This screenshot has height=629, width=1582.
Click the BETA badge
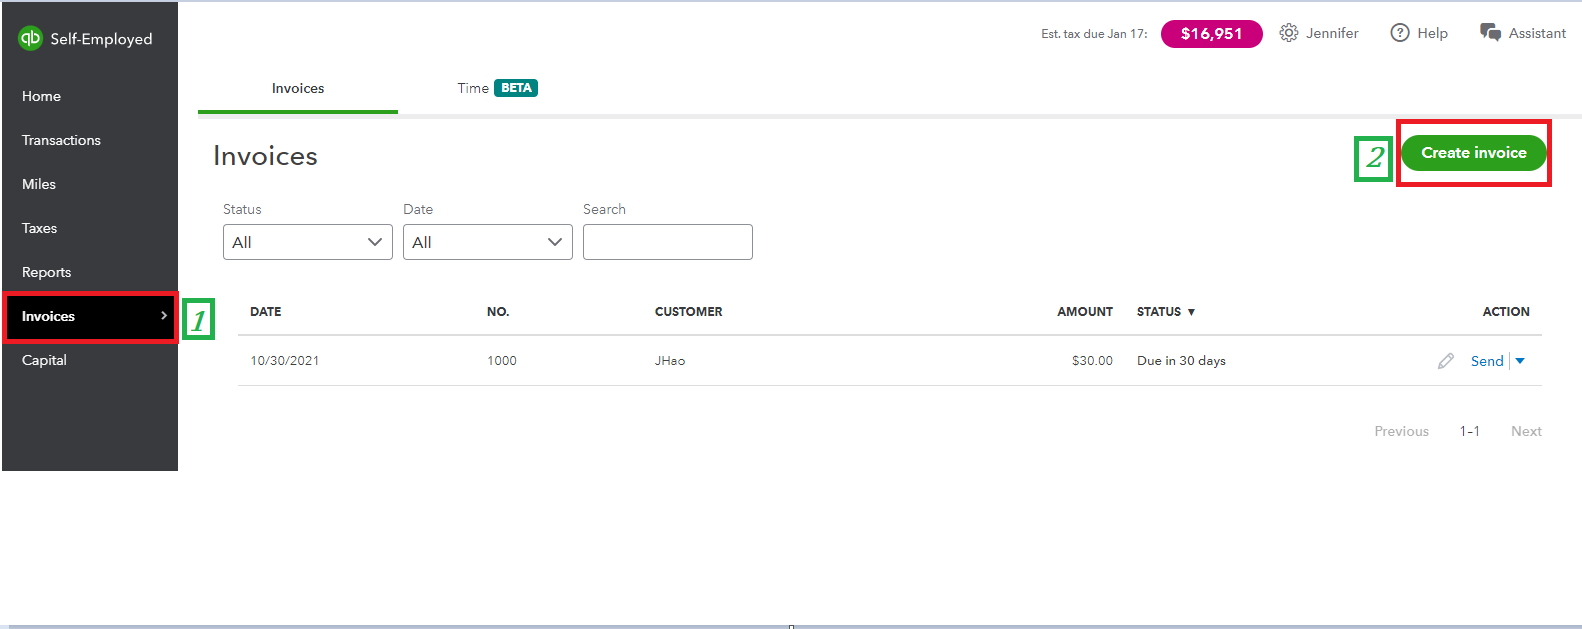pyautogui.click(x=516, y=88)
